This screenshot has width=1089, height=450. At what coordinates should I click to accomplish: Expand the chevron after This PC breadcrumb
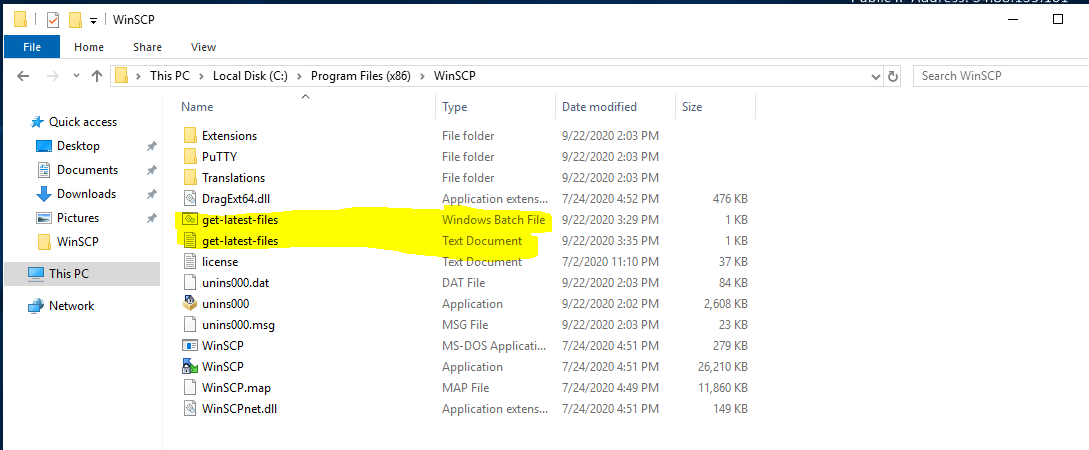point(201,76)
